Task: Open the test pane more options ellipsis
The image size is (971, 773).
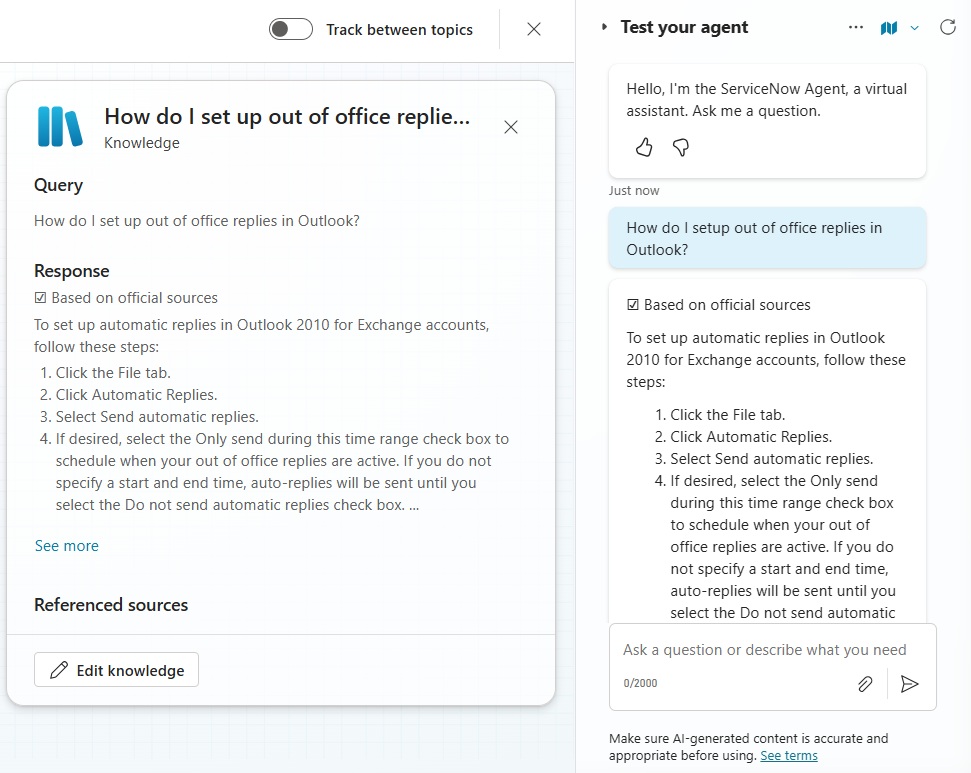Action: 856,27
